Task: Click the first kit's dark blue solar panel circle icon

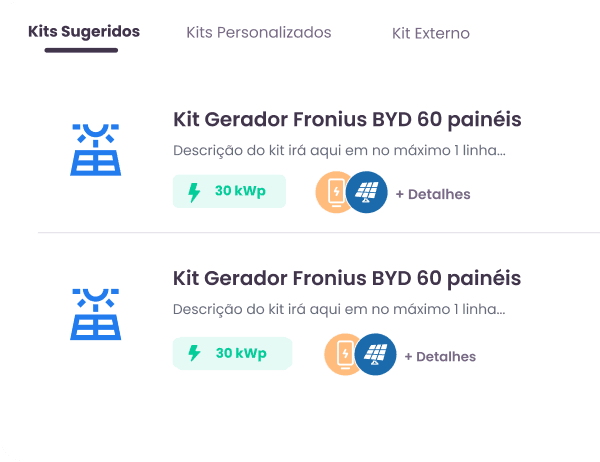Action: tap(367, 192)
